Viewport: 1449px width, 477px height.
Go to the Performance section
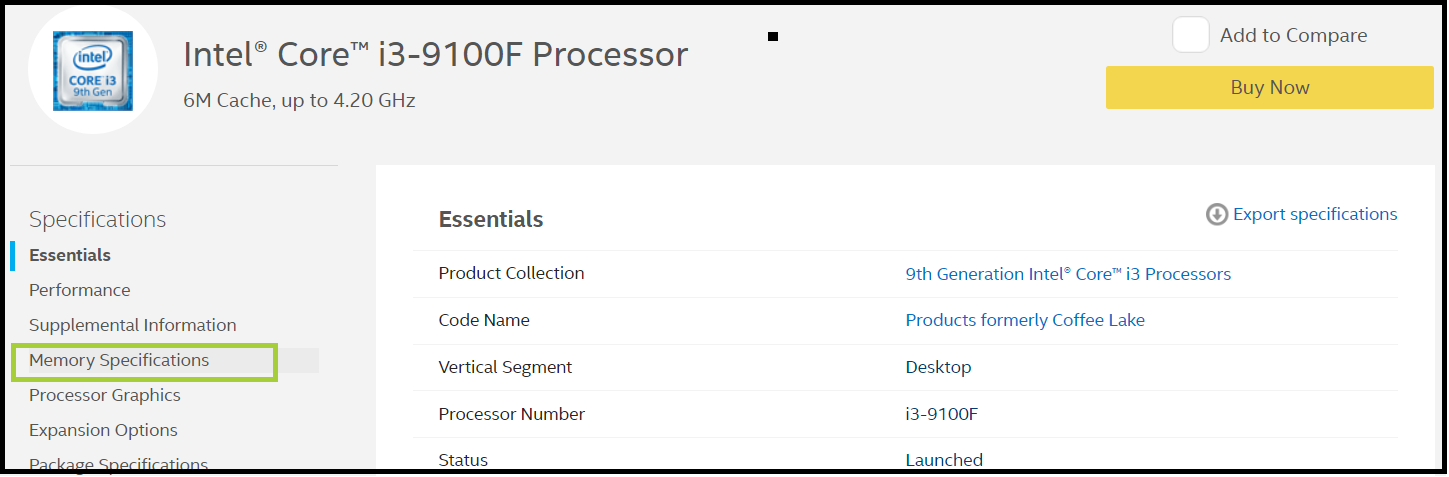pos(80,290)
